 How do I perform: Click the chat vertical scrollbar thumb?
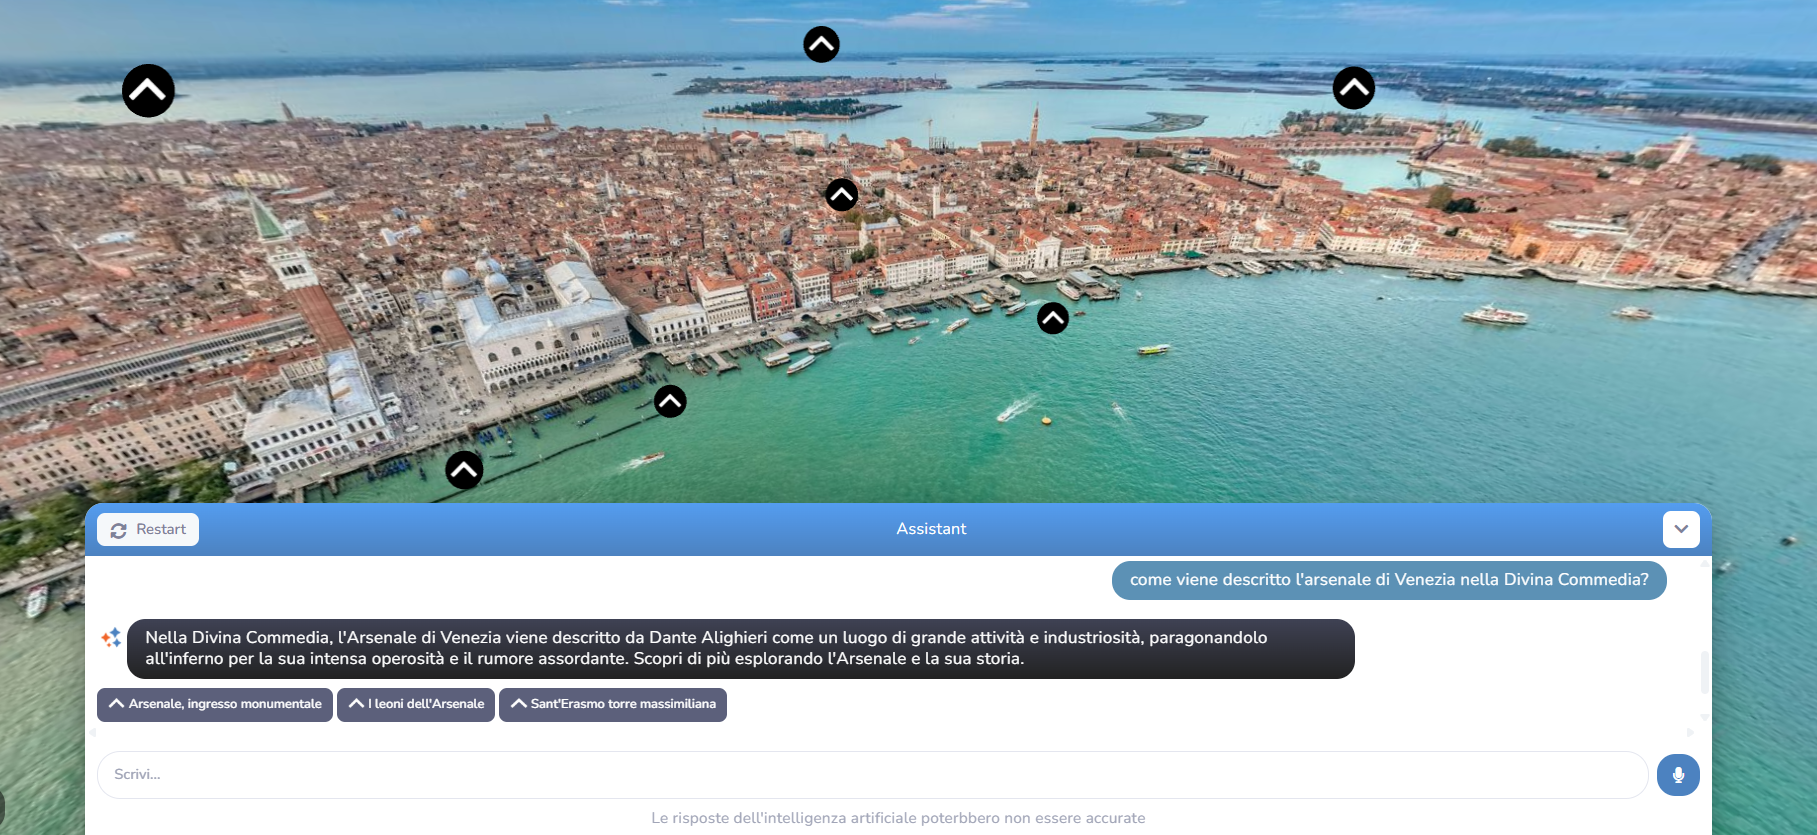coord(1704,672)
